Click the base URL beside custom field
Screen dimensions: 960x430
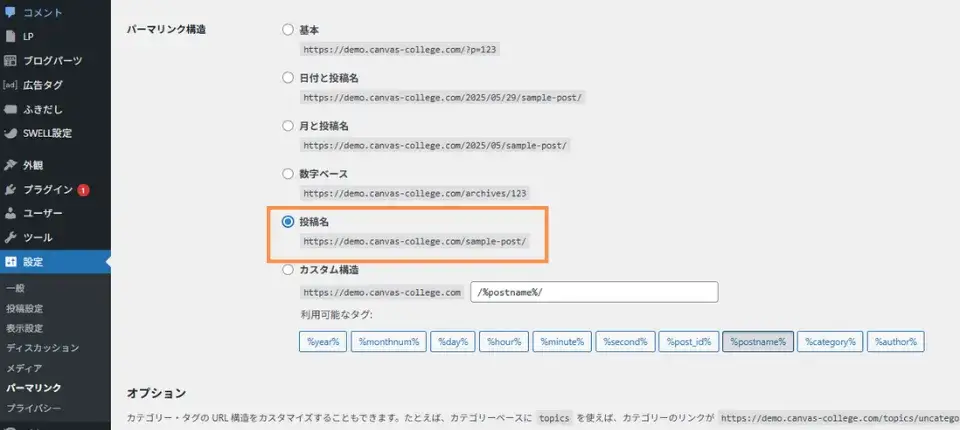[x=382, y=293]
